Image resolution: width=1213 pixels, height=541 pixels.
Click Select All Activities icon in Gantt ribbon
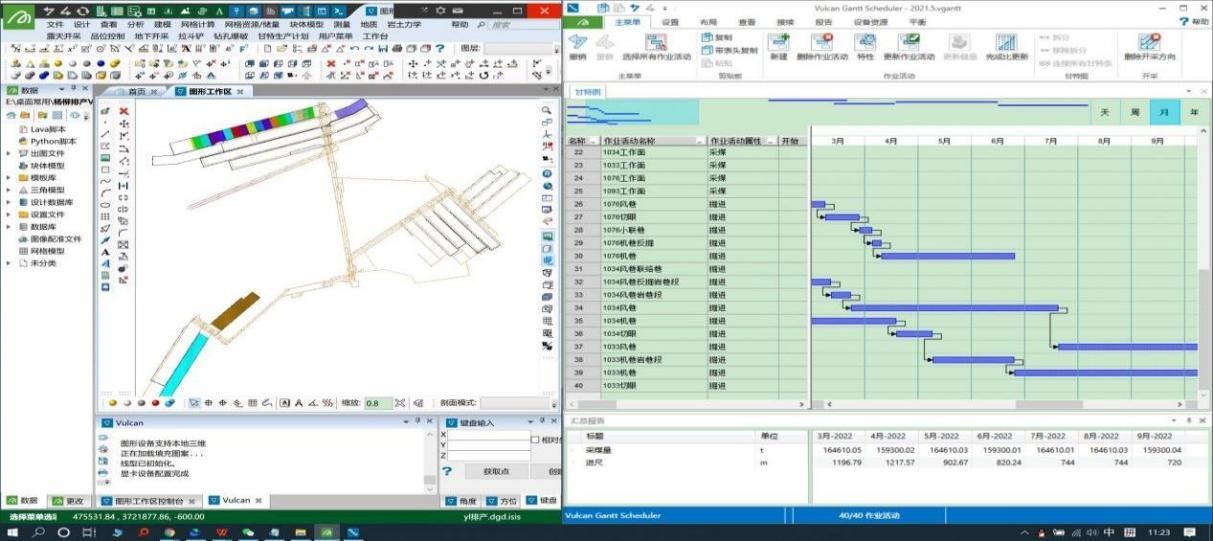coord(656,42)
